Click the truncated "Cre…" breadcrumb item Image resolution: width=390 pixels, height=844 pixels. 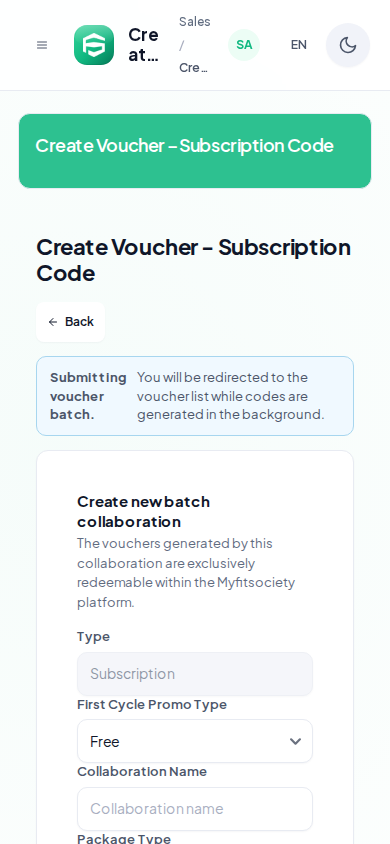pos(194,68)
